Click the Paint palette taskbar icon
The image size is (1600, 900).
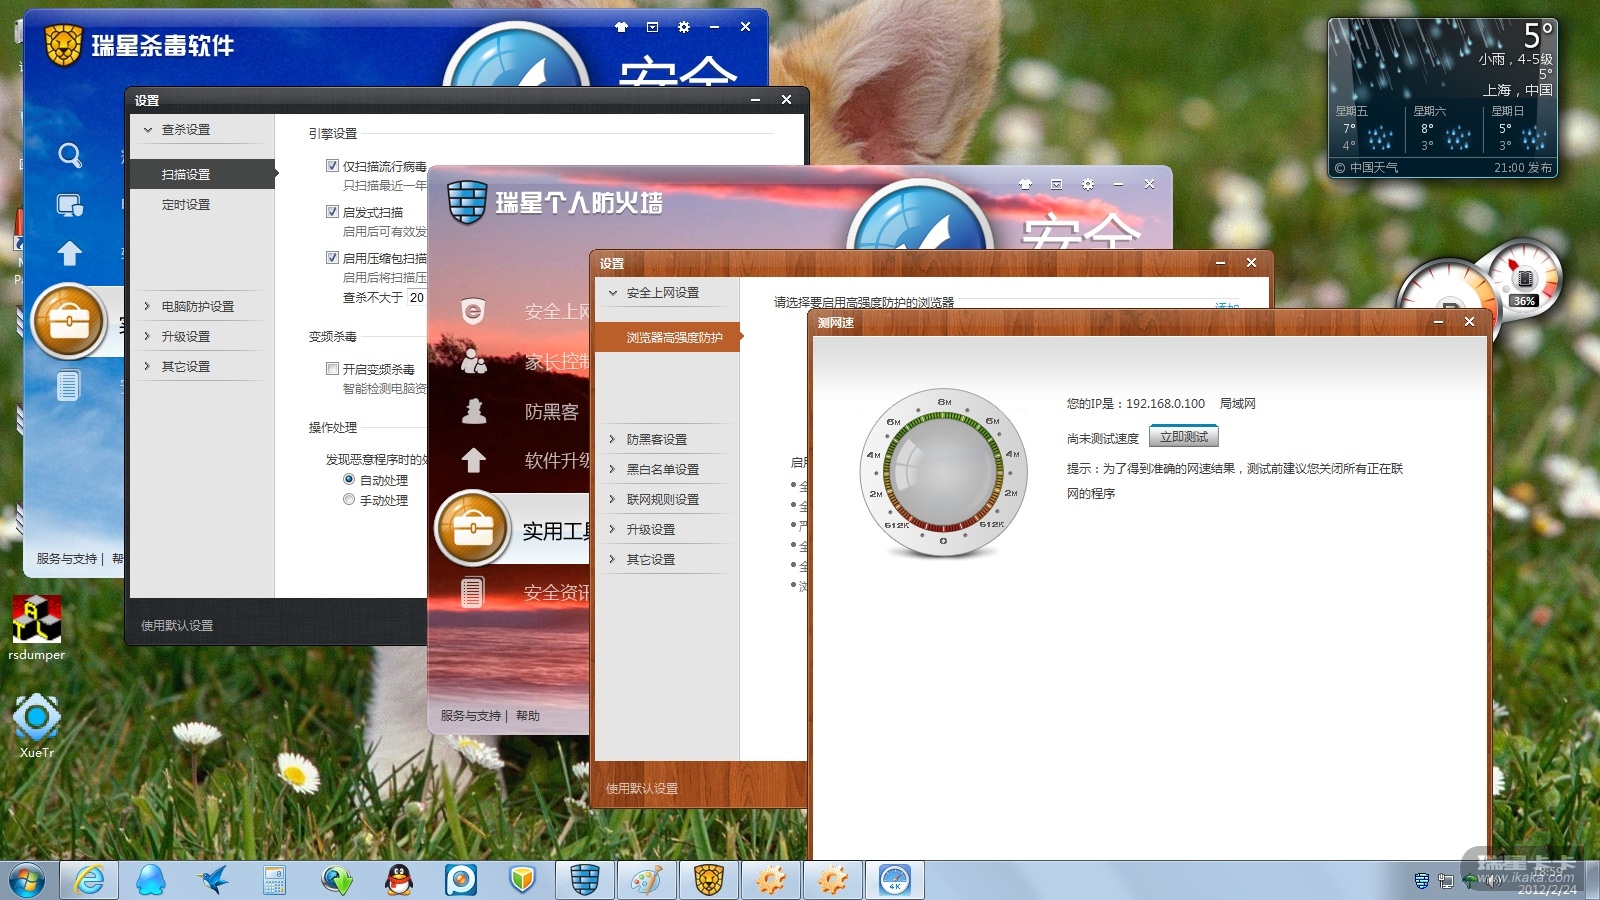click(647, 880)
